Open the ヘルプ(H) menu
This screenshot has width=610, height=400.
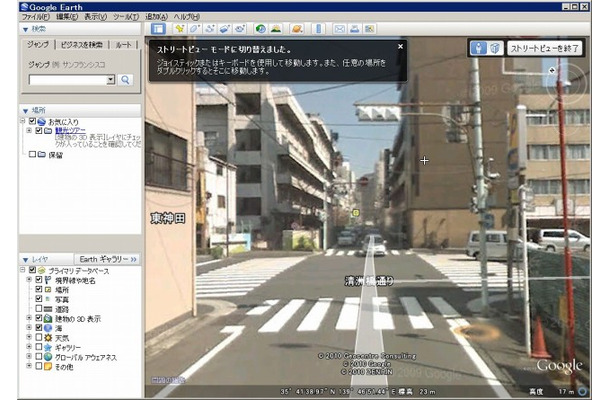pos(187,17)
